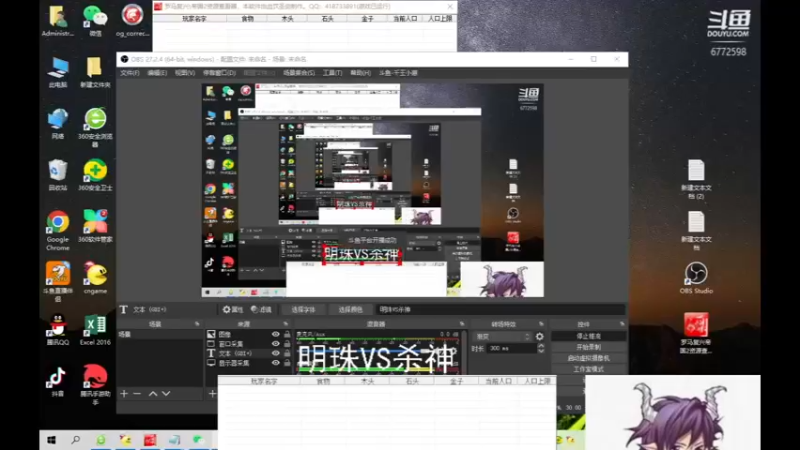Launch the Google Chrome desktop shortcut
800x450 pixels.
point(58,230)
